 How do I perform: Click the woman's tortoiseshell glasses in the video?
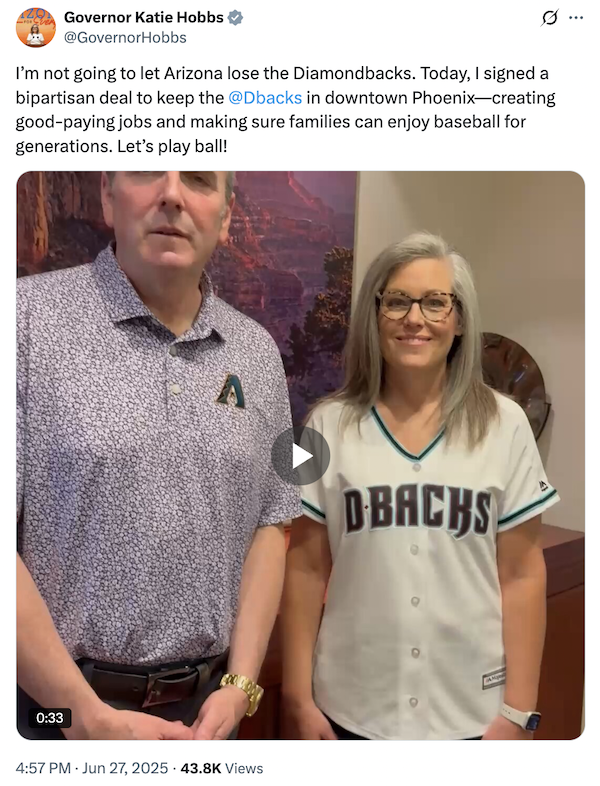tap(418, 306)
